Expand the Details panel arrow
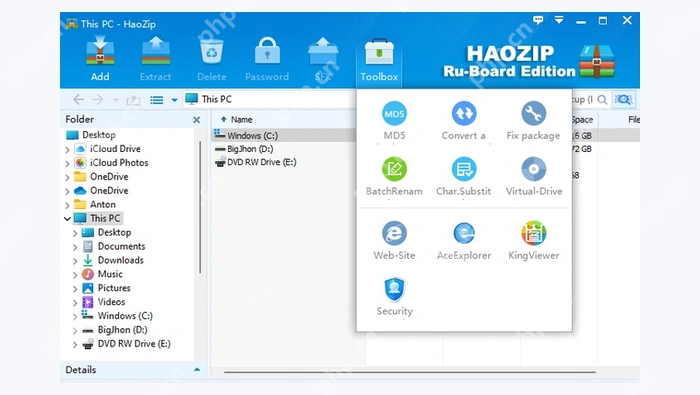This screenshot has width=700, height=395. click(197, 370)
